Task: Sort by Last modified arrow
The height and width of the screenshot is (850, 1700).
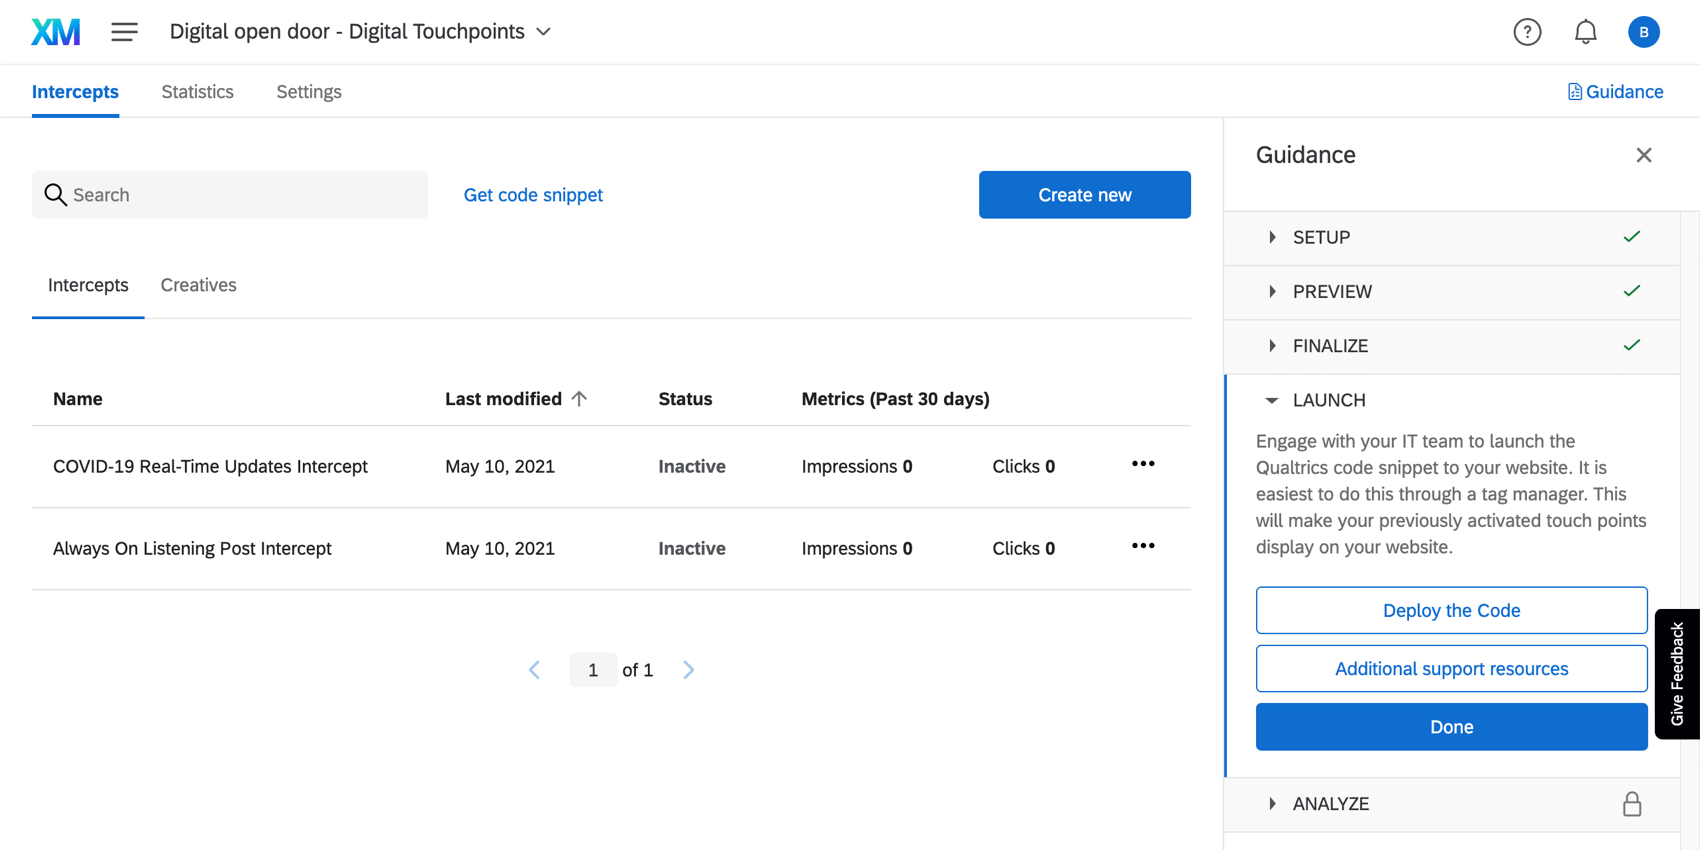Action: 579,398
